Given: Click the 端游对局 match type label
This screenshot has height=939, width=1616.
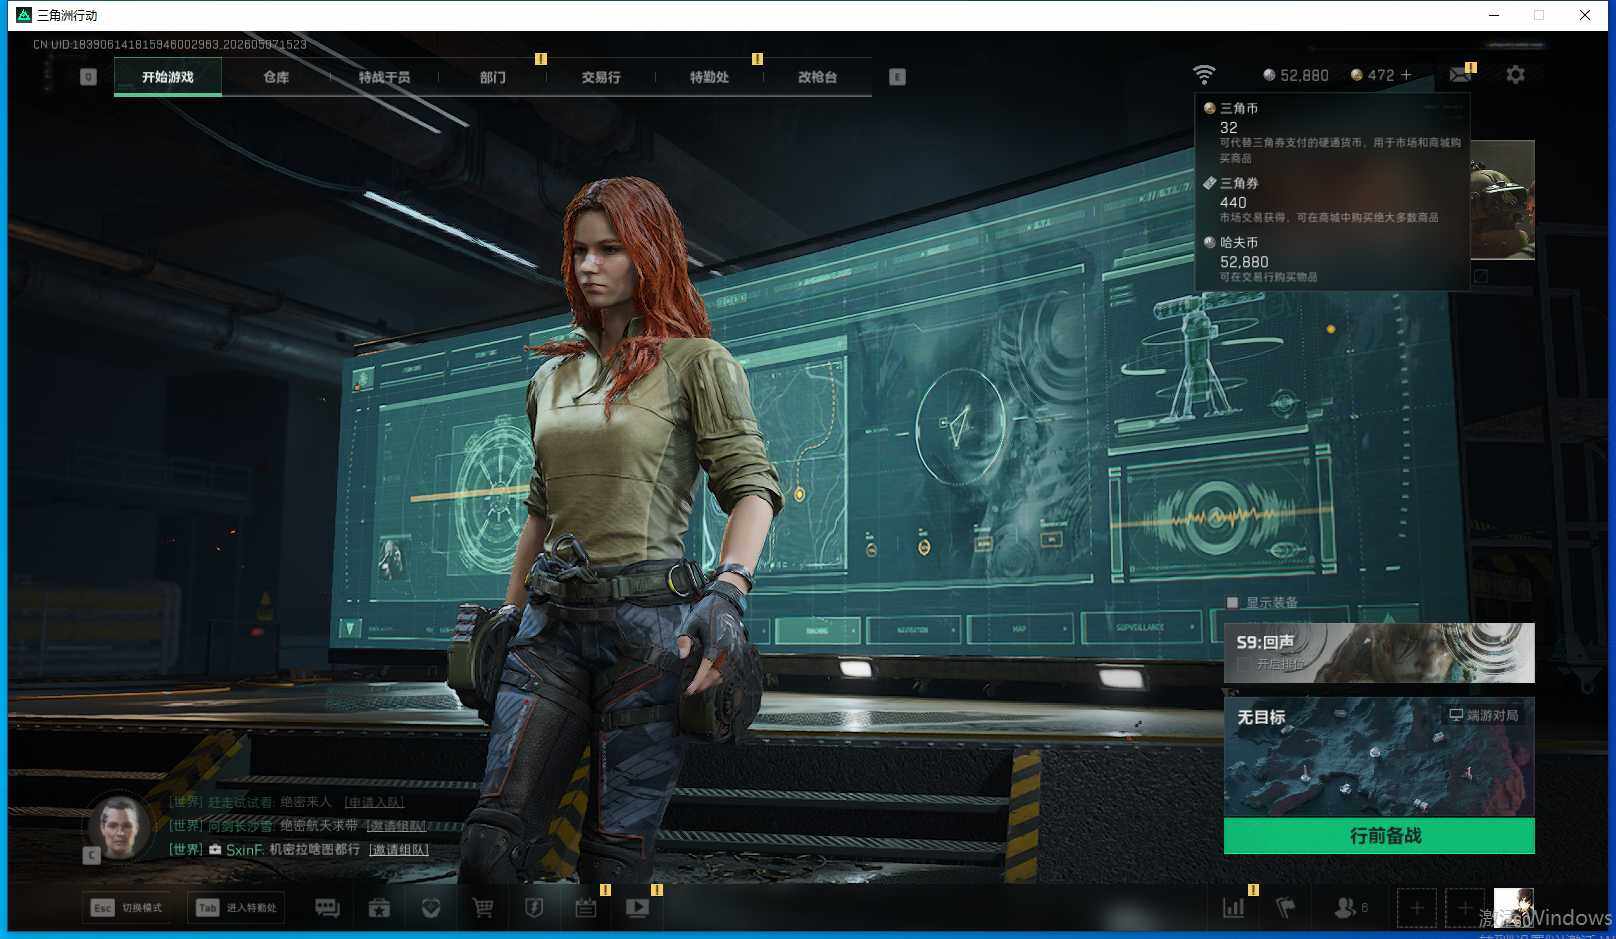Looking at the screenshot, I should coord(1484,715).
